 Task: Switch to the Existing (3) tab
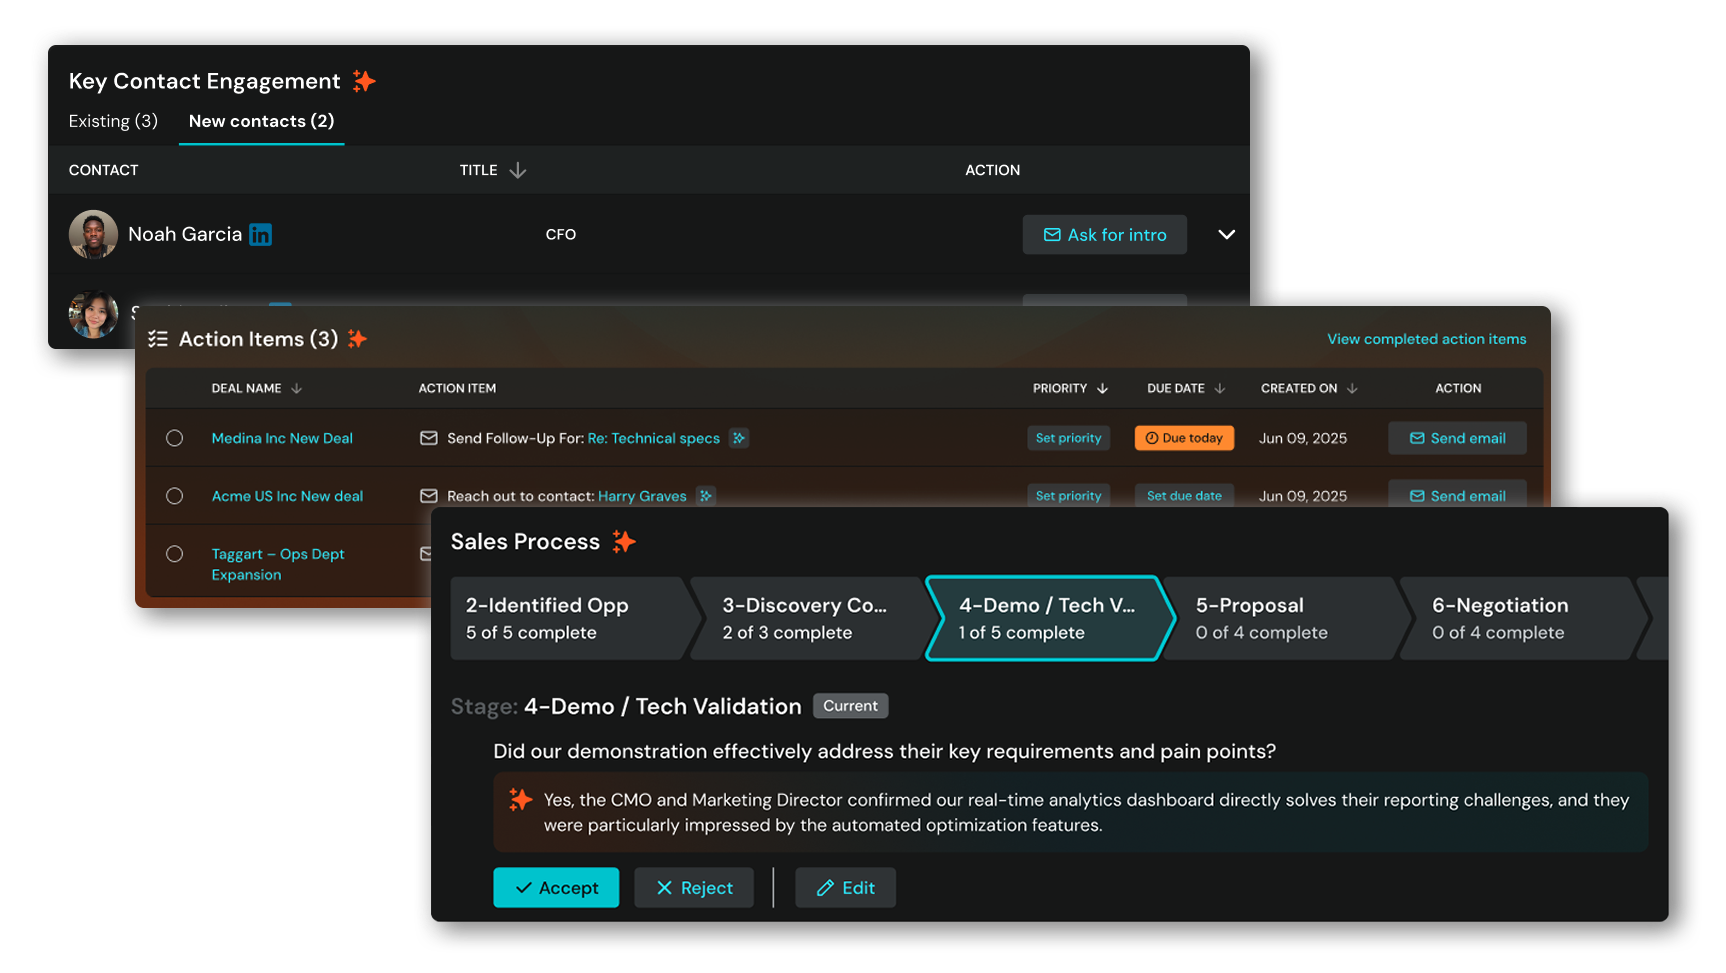click(x=113, y=121)
